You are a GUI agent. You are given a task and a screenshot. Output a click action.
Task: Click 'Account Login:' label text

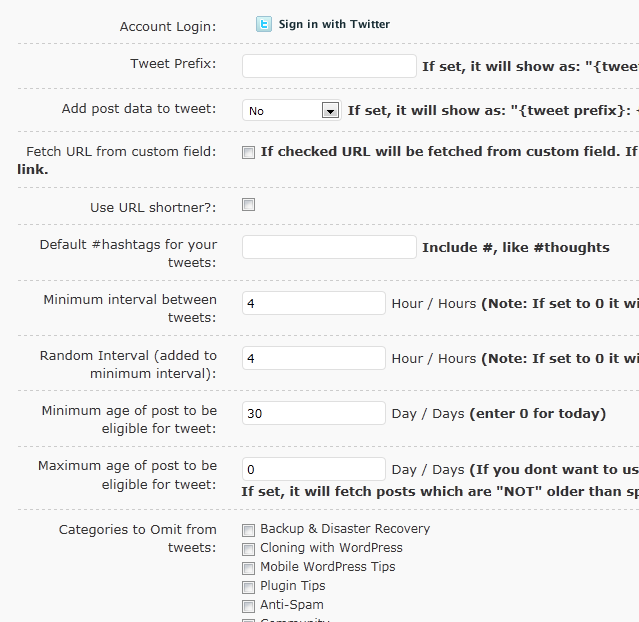(x=168, y=26)
